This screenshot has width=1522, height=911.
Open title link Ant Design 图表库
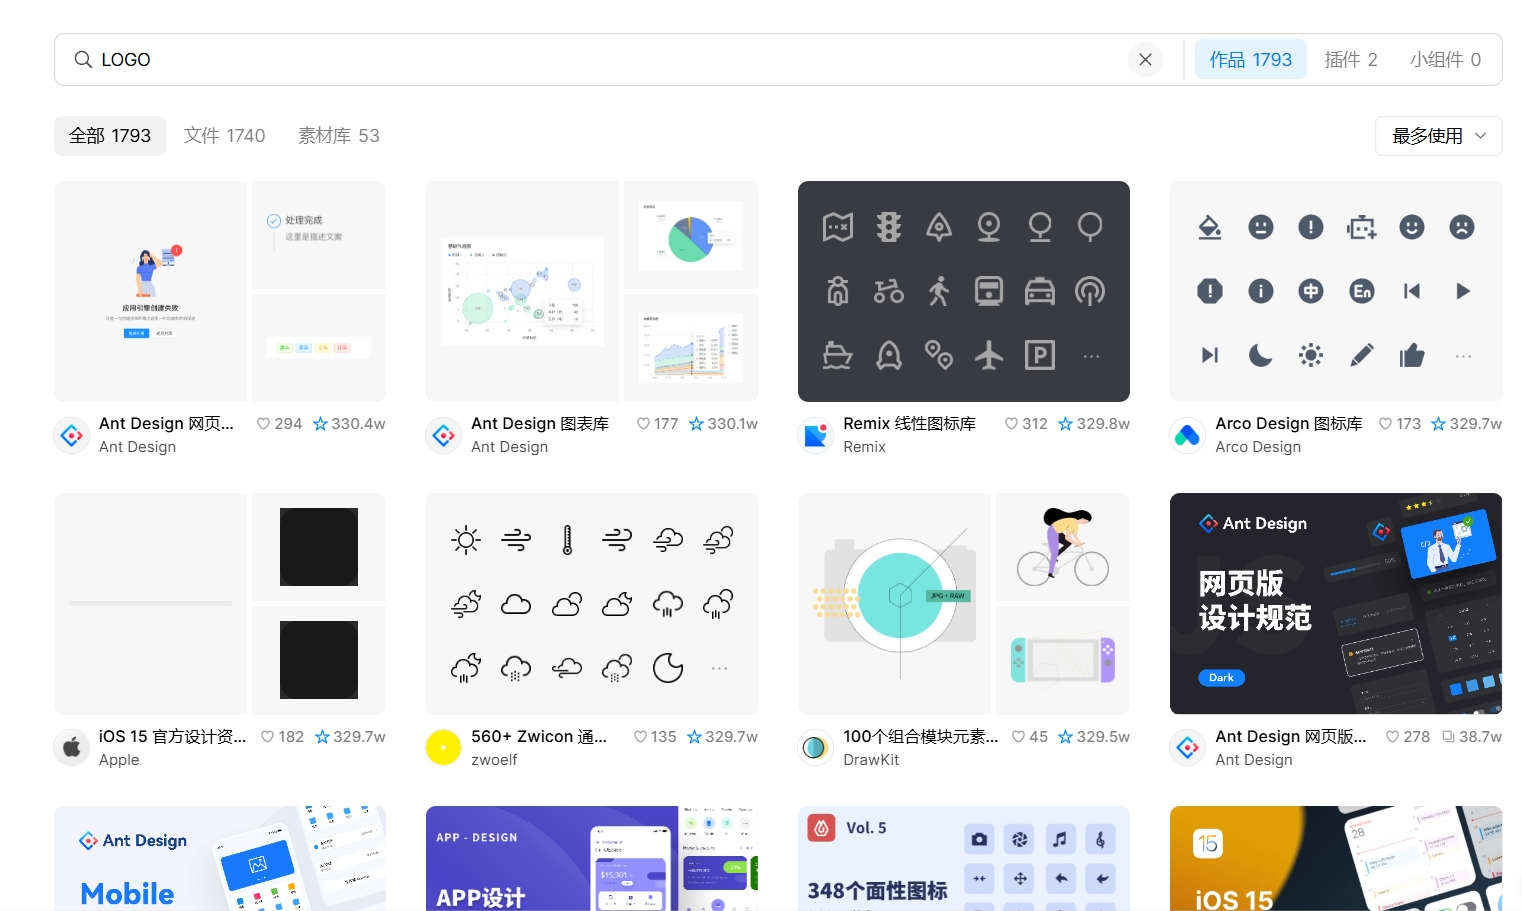pos(540,424)
